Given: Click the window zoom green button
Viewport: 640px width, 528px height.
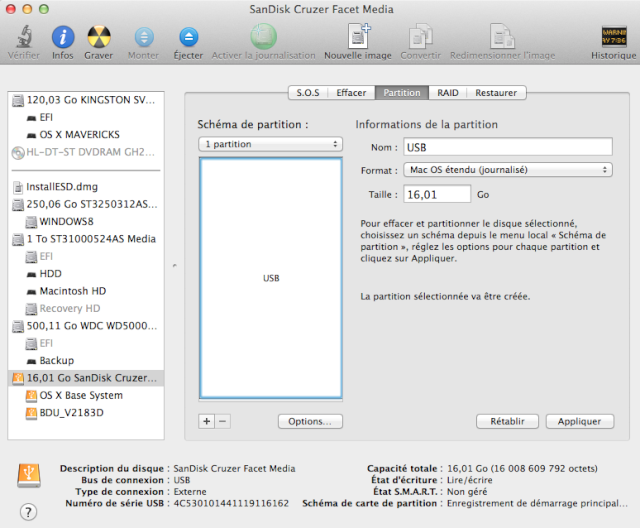Looking at the screenshot, I should (x=44, y=9).
